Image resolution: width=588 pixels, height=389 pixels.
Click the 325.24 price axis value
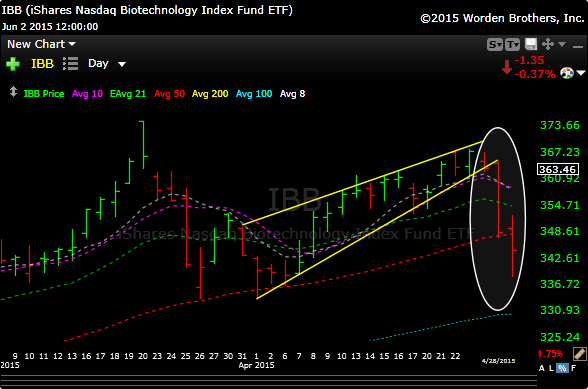tap(560, 337)
